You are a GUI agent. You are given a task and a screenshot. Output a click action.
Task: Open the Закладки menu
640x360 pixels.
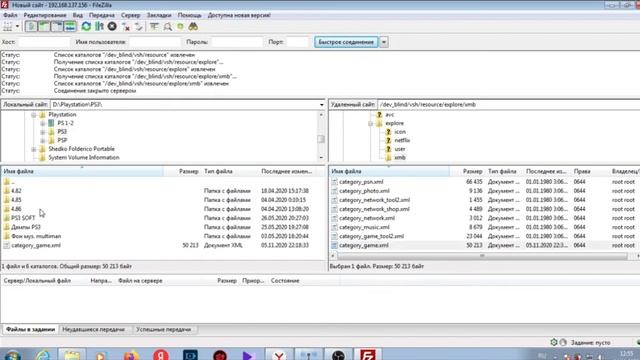(x=159, y=15)
